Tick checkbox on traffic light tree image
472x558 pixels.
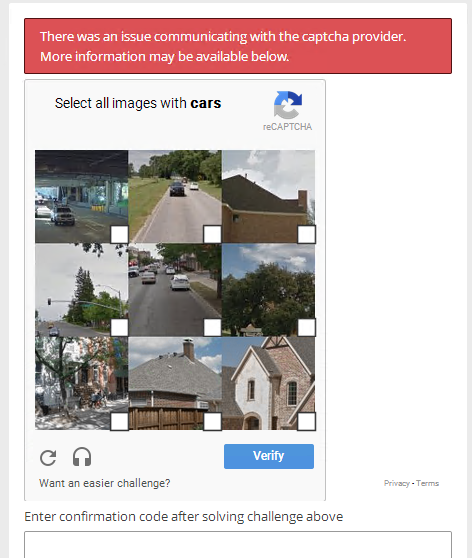tap(119, 327)
